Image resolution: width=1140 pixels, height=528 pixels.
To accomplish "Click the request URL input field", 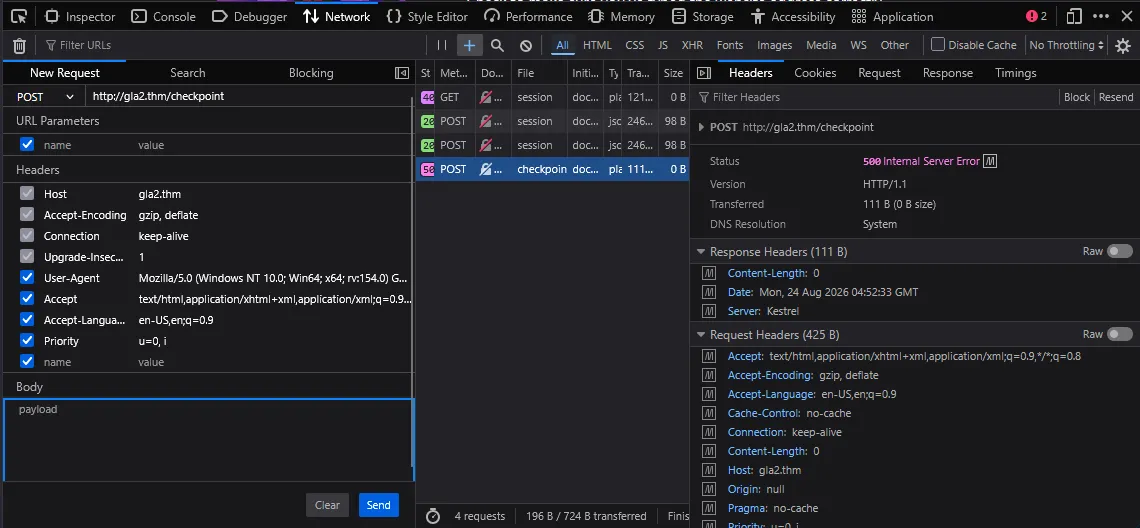I will (x=249, y=96).
